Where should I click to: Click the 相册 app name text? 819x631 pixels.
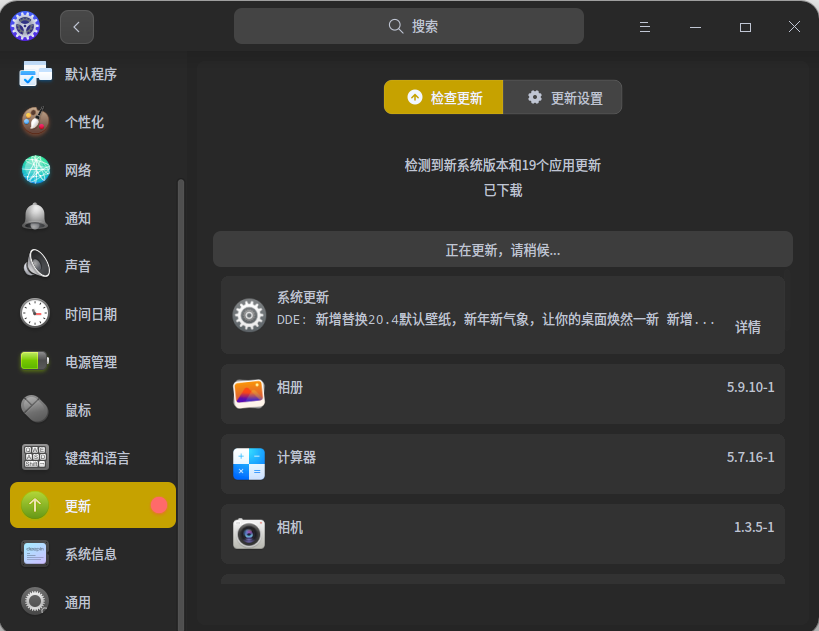tap(290, 388)
